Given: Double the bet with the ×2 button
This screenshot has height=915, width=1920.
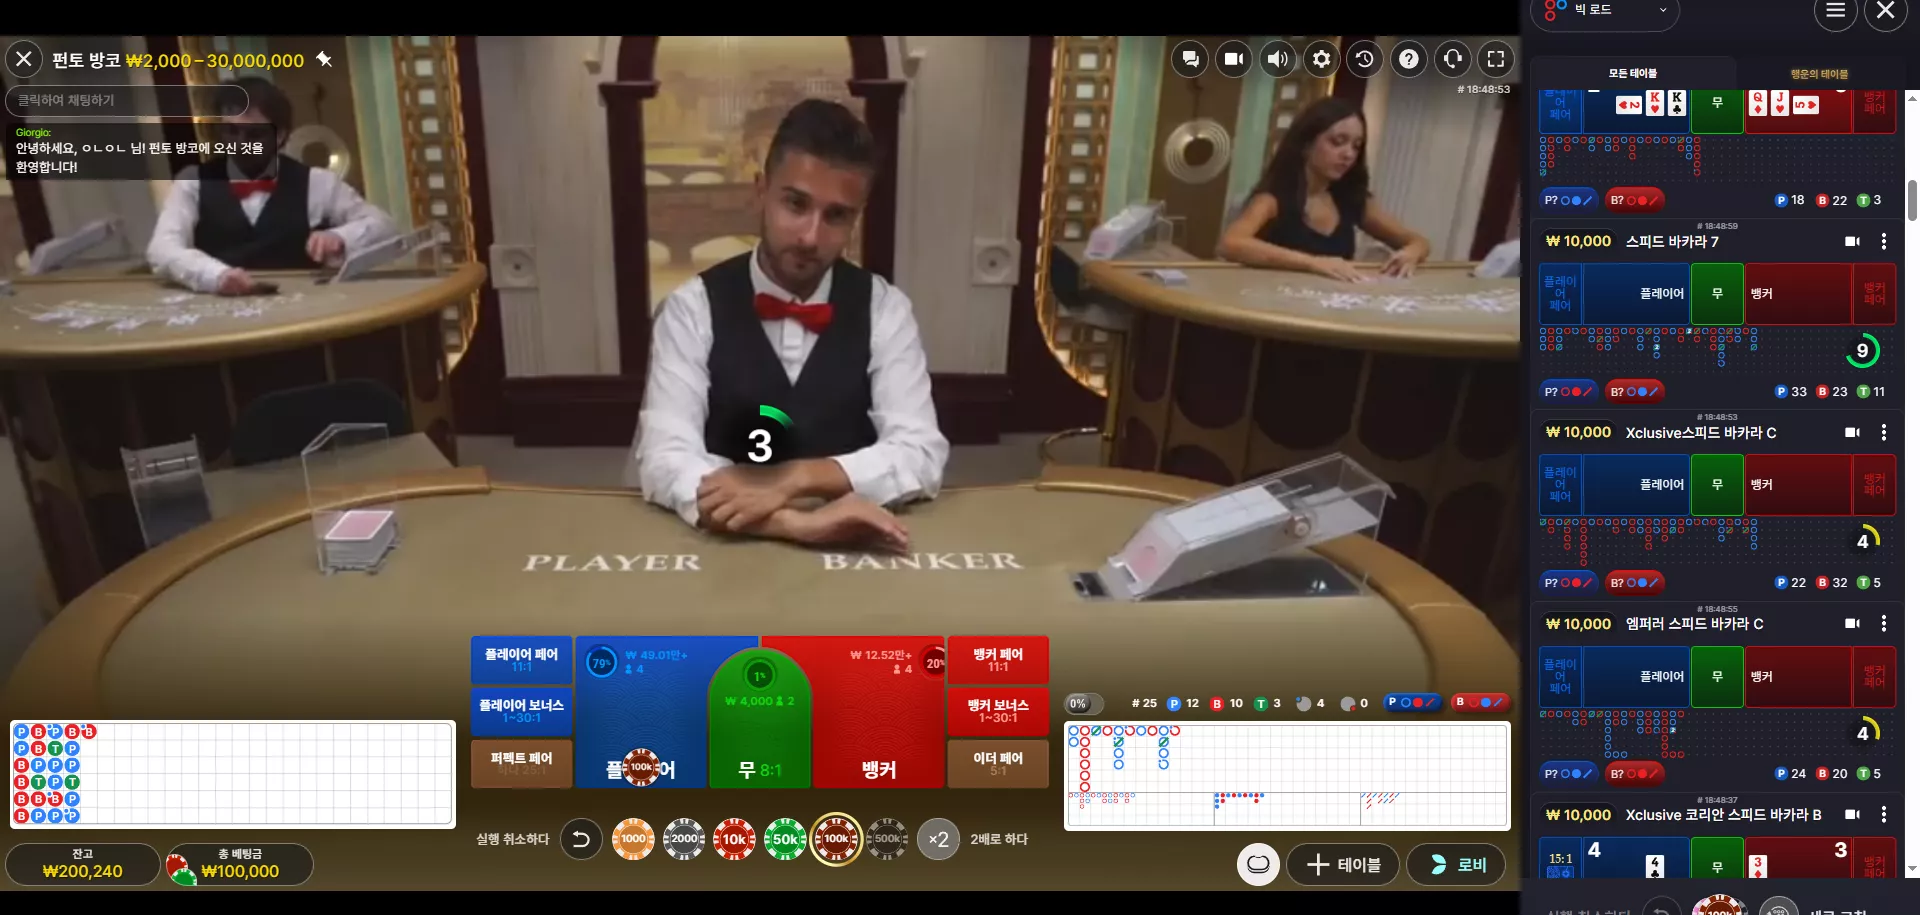Looking at the screenshot, I should pyautogui.click(x=937, y=839).
